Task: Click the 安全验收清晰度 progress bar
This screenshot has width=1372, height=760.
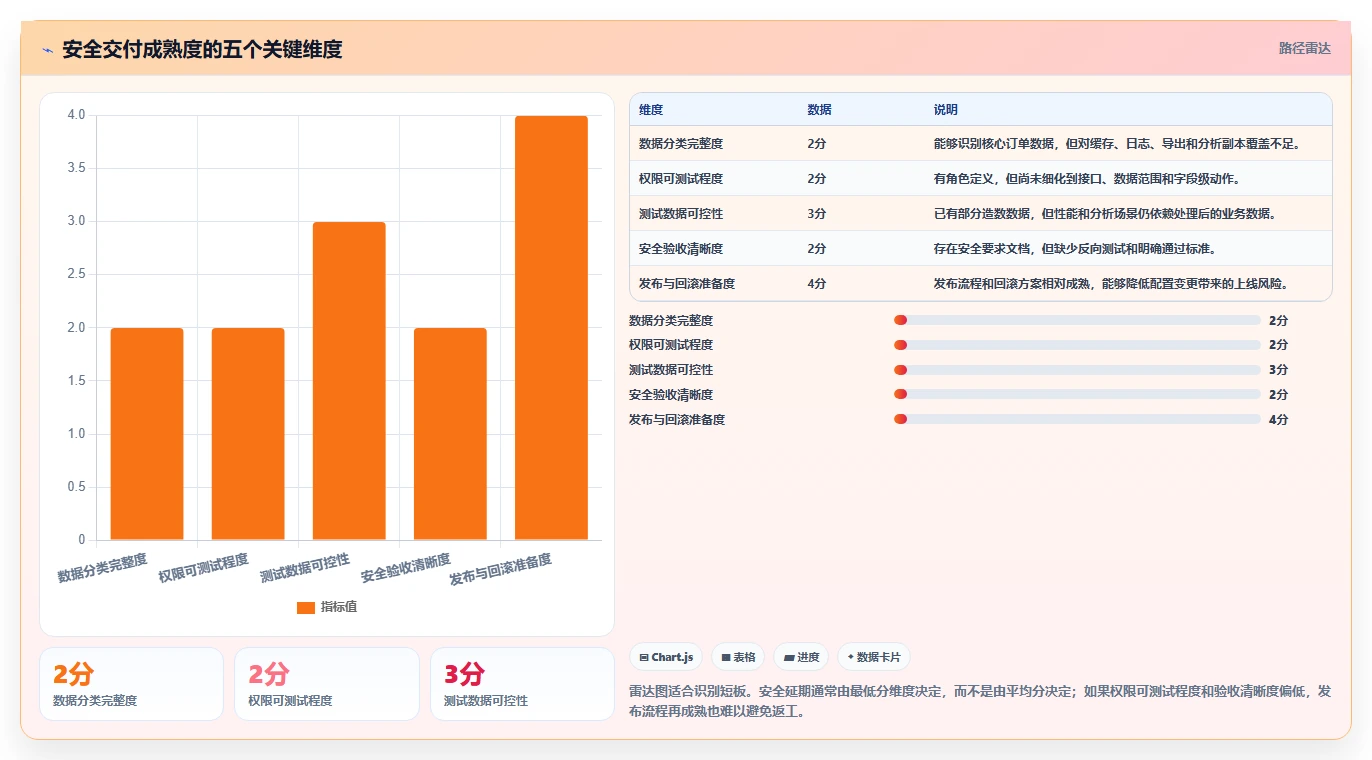Action: 1077,394
